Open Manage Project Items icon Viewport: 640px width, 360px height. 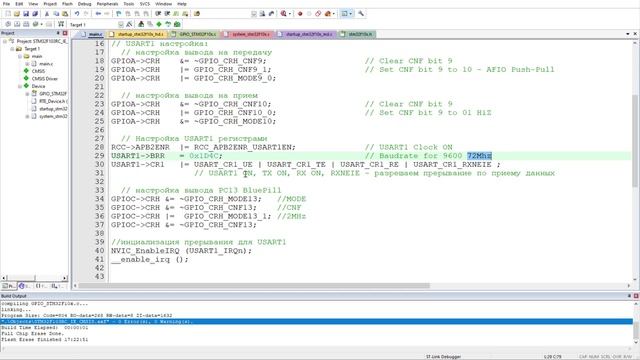click(141, 24)
